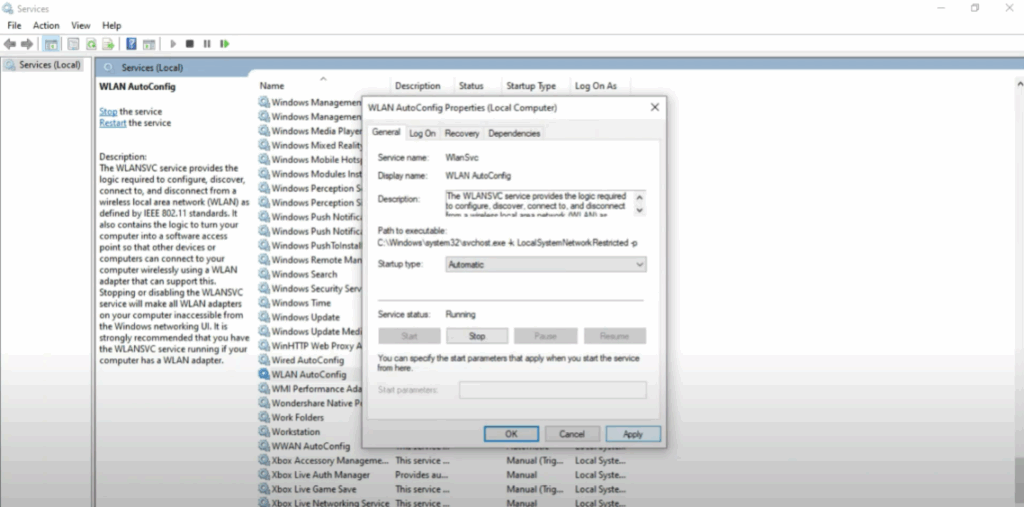This screenshot has width=1024, height=507.
Task: Select the Work Folders service gear icon
Action: click(264, 417)
